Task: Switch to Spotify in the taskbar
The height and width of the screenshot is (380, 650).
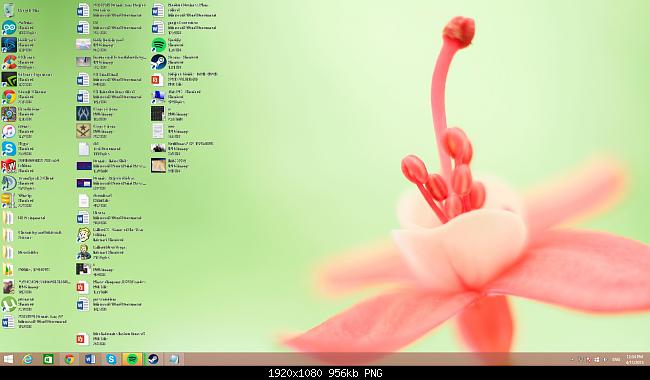Action: click(x=132, y=359)
